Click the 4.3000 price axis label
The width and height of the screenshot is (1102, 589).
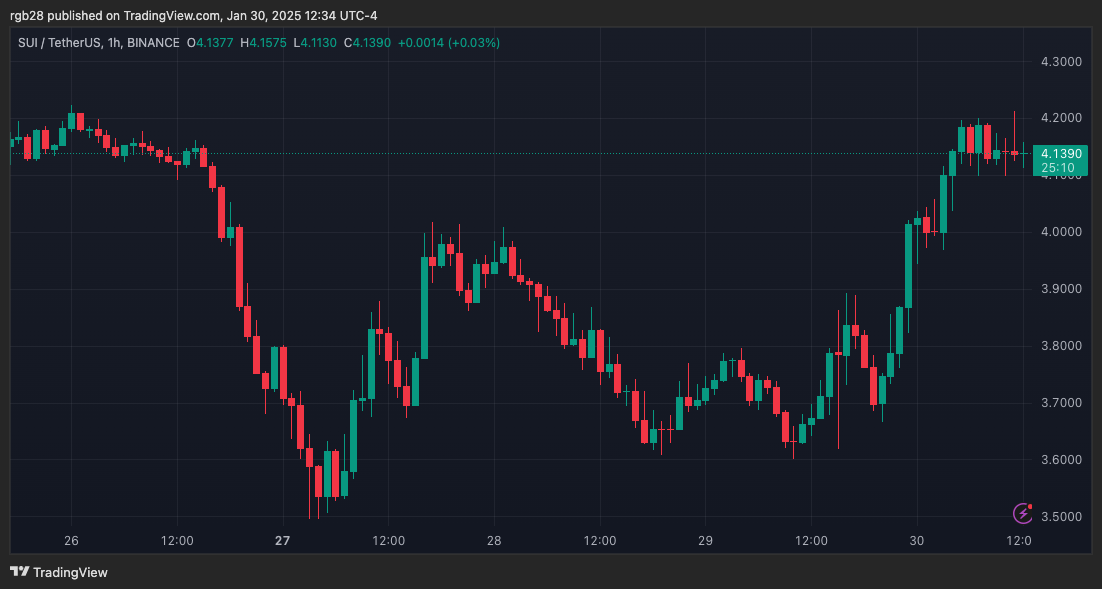pyautogui.click(x=1061, y=62)
